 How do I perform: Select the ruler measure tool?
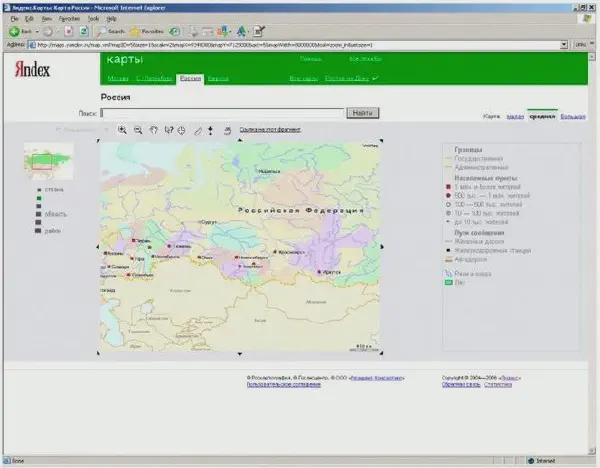pyautogui.click(x=197, y=130)
